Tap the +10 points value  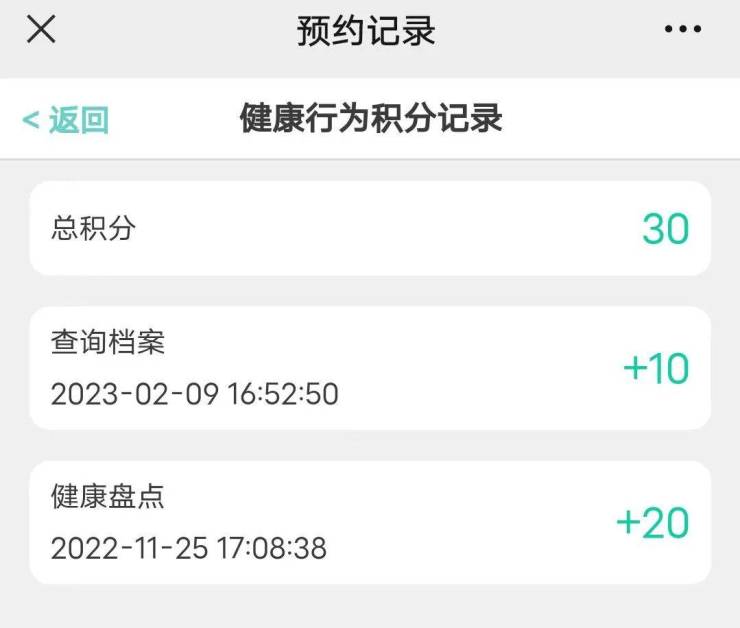(656, 369)
